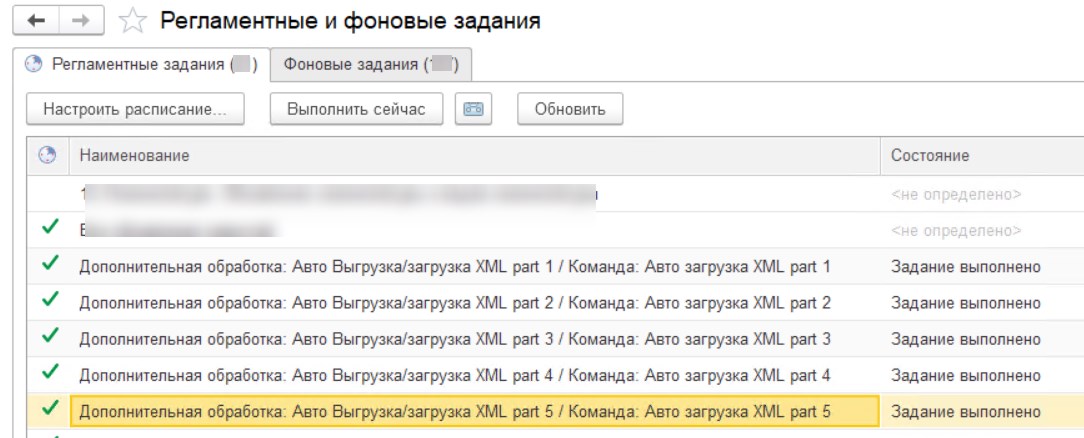Screen dimensions: 1084x438
Task: Go forward with the right arrow button
Action: point(81,21)
